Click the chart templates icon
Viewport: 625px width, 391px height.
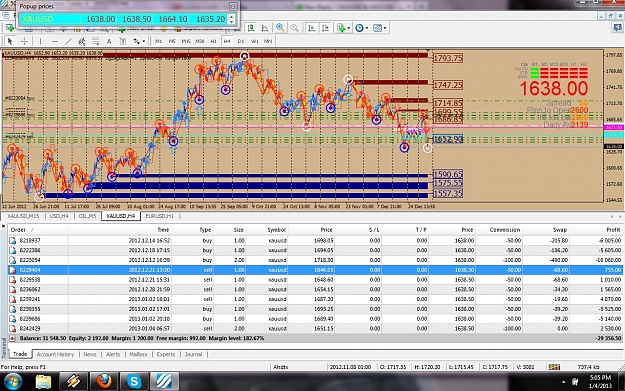[x=377, y=28]
